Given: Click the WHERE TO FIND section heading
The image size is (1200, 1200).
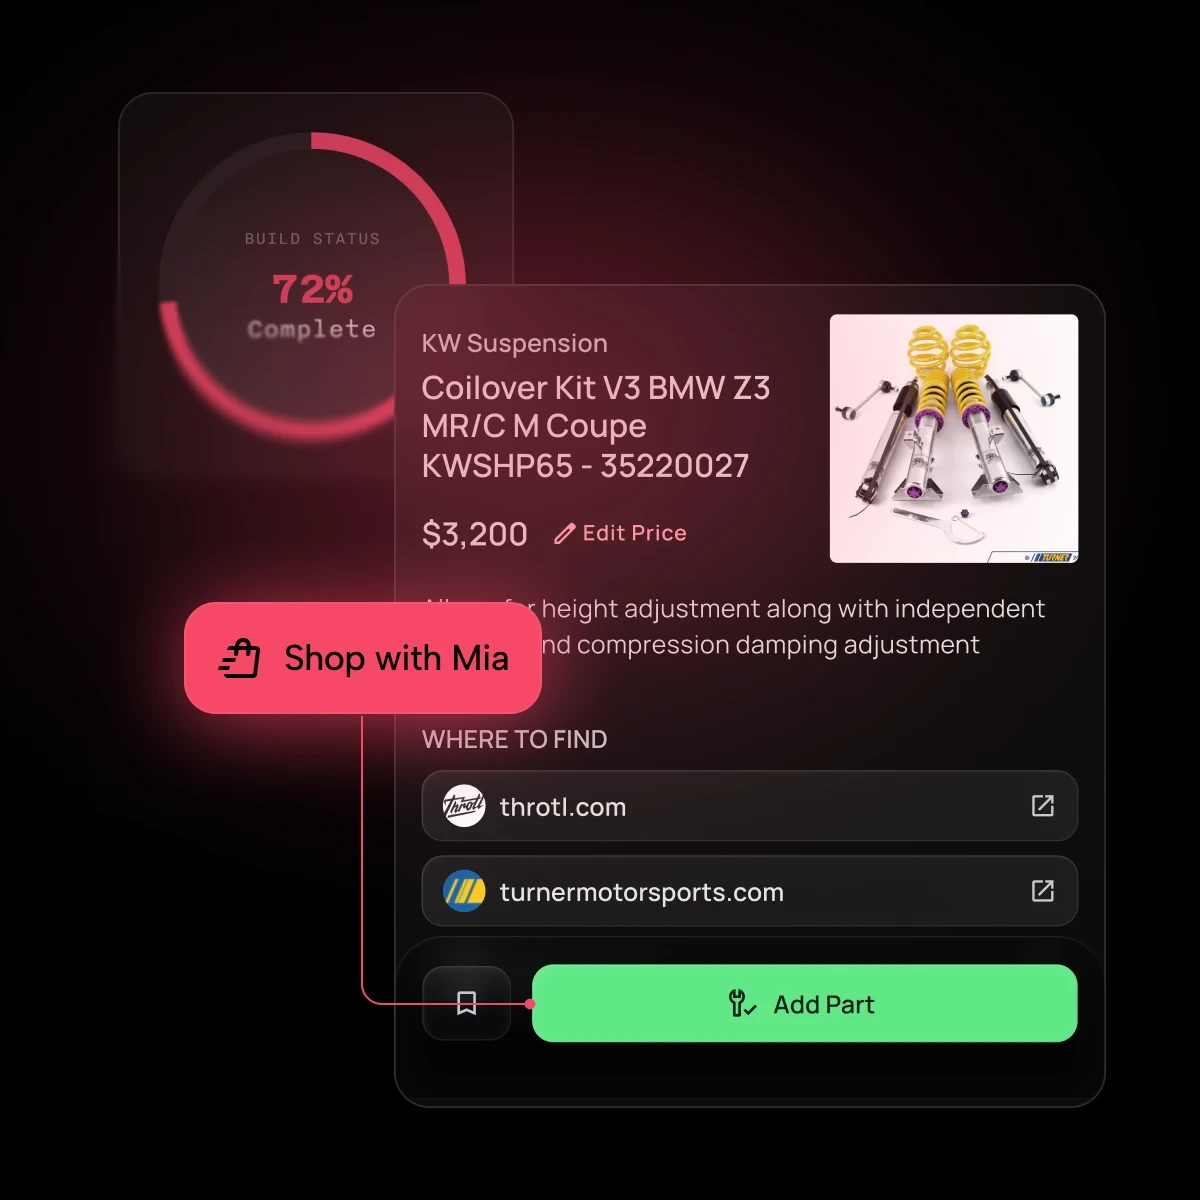Looking at the screenshot, I should coord(515,739).
